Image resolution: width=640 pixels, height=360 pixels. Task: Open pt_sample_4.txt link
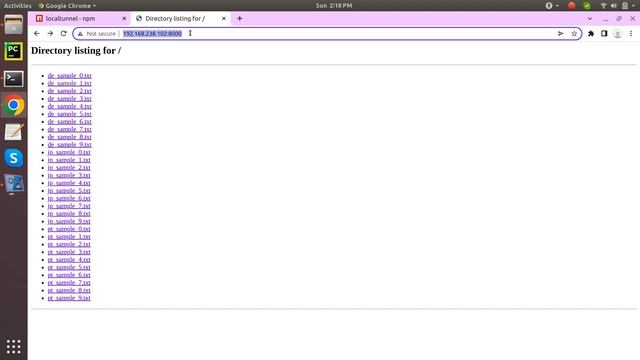(69, 260)
